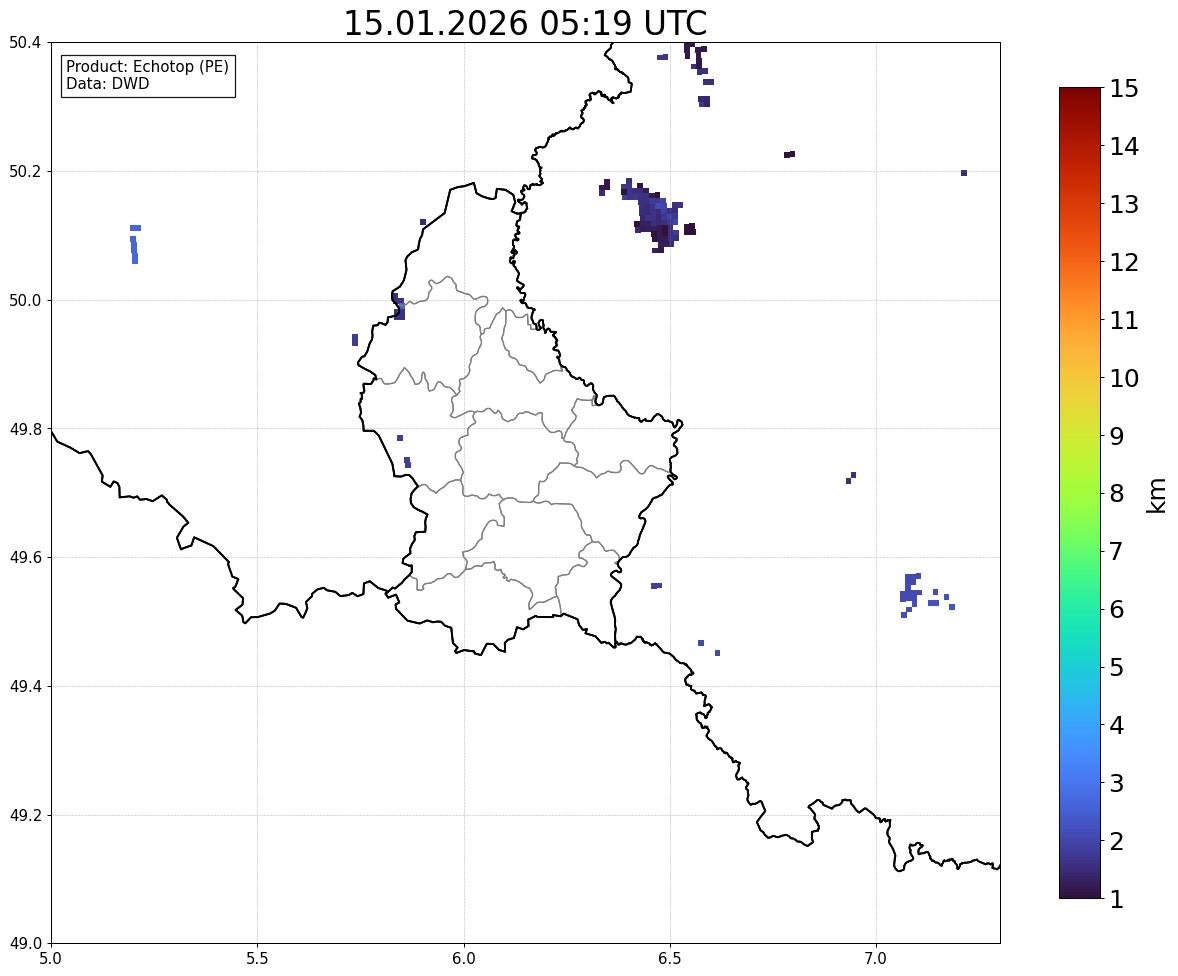1178x976 pixels.
Task: Click the "Data: DWD" legend line
Action: pyautogui.click(x=107, y=83)
